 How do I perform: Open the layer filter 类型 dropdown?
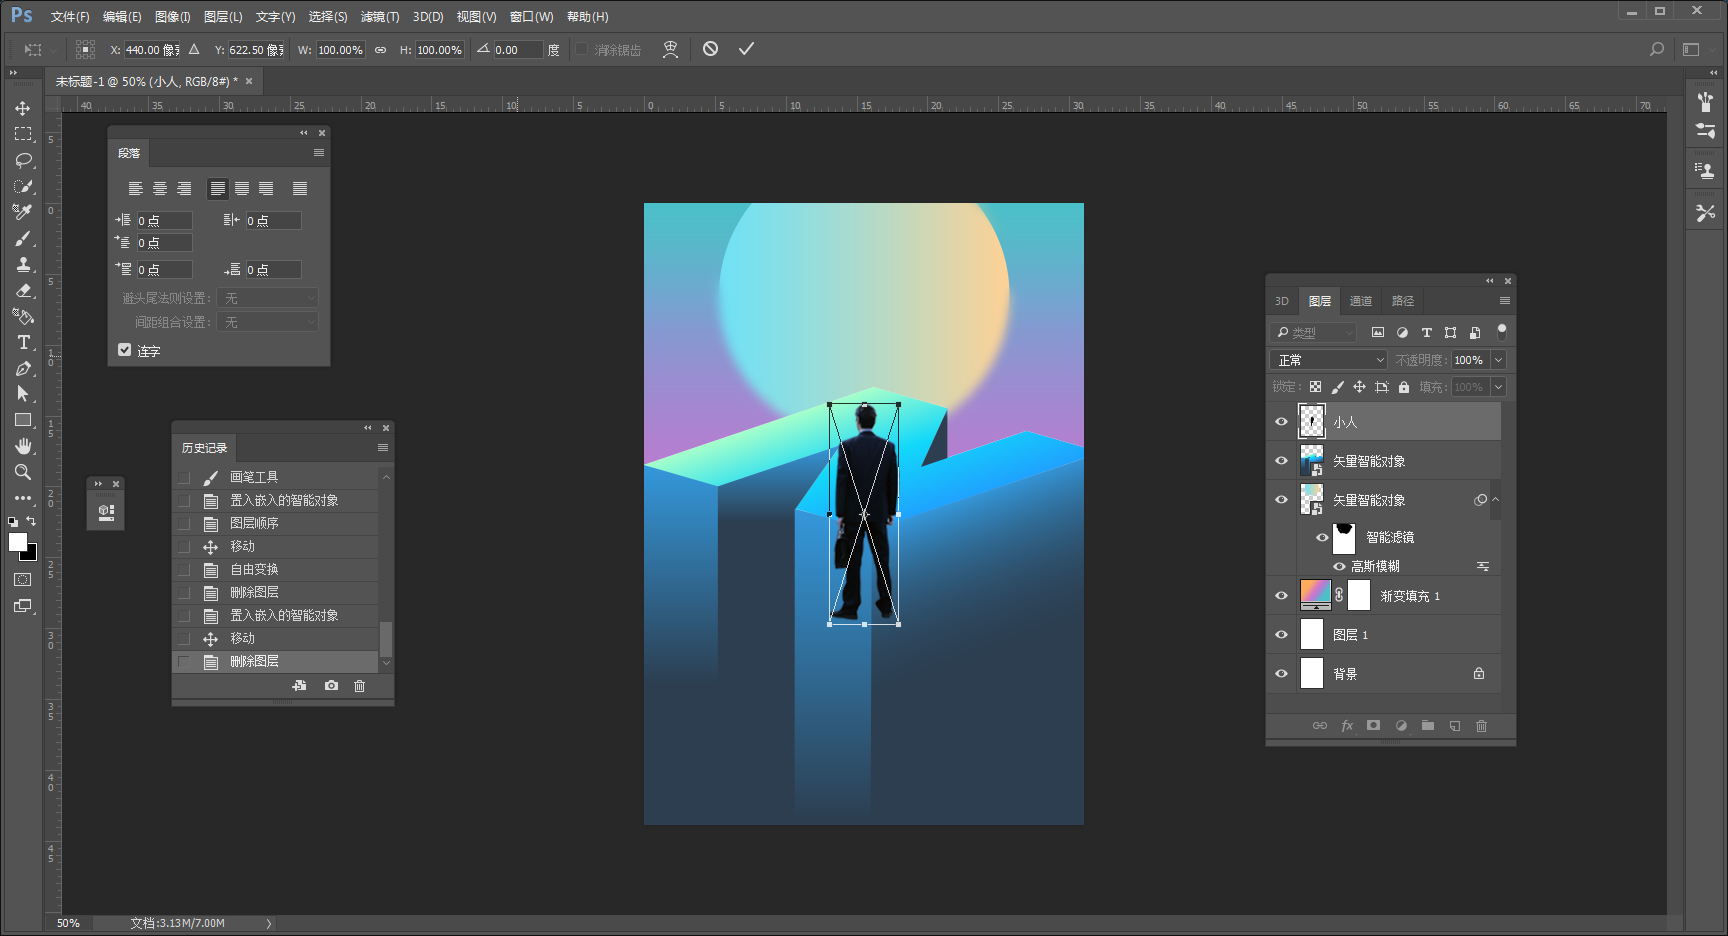coord(1315,332)
